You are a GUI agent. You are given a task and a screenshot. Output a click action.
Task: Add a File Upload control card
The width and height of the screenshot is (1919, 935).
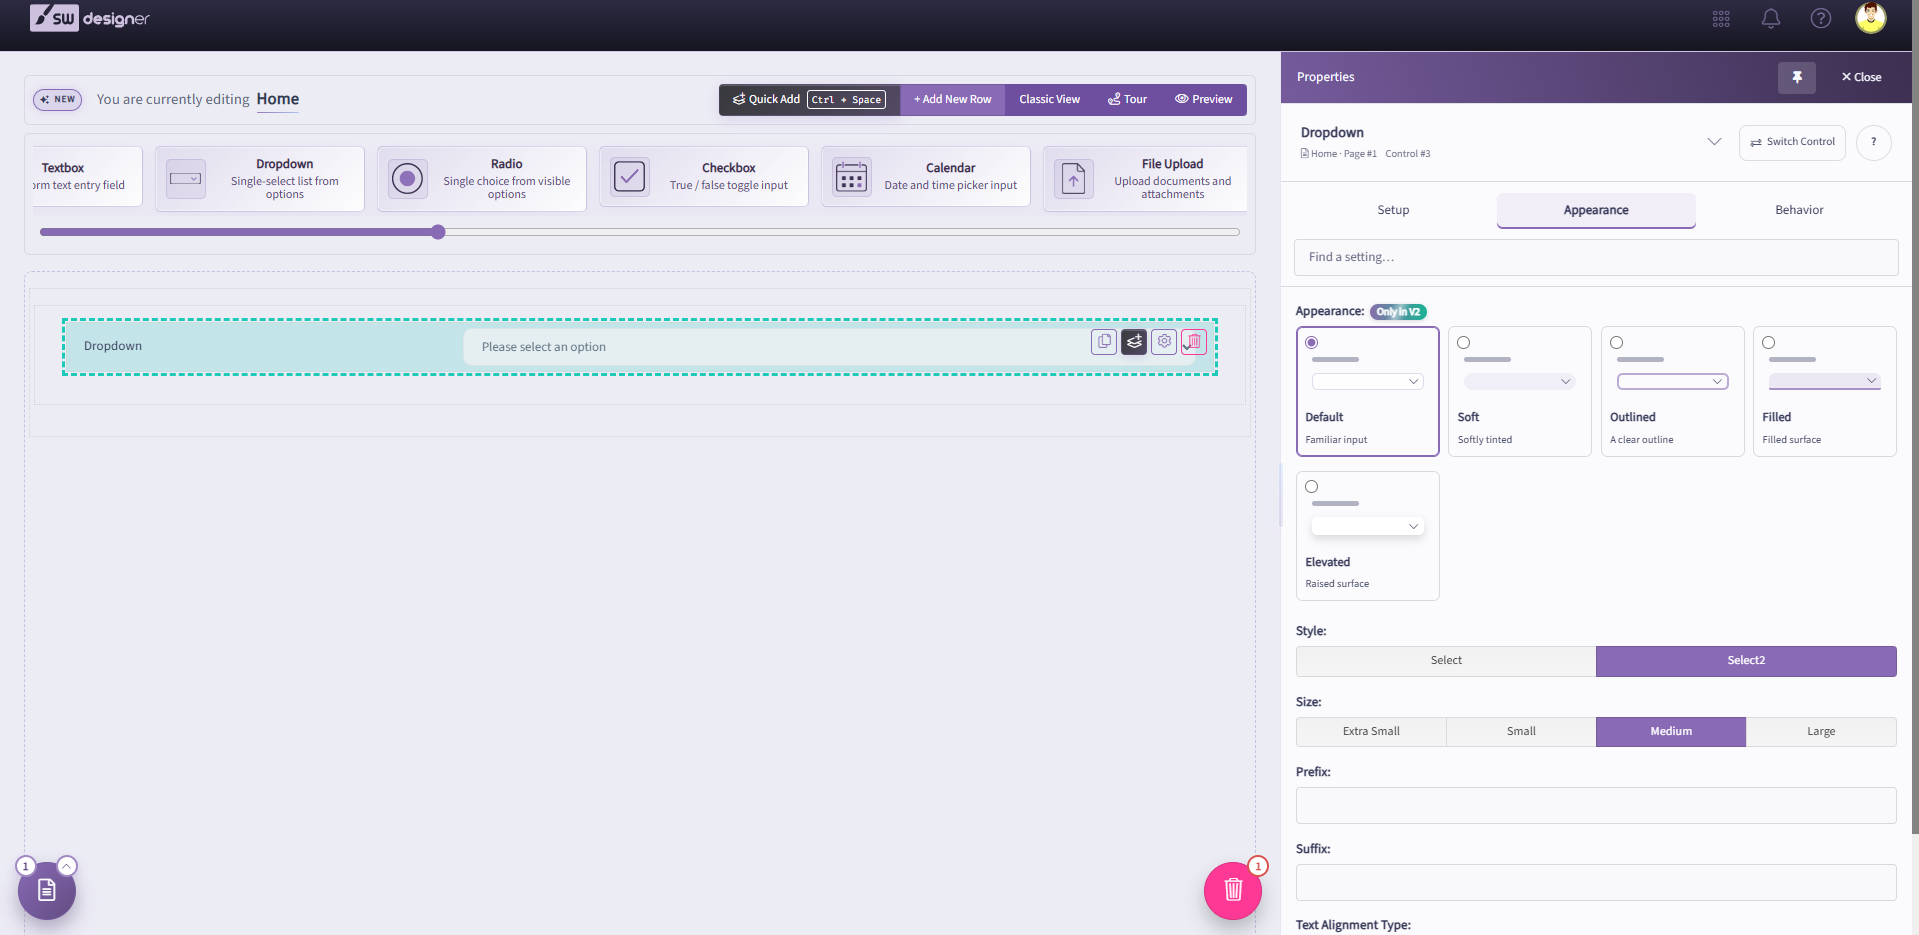tap(1146, 178)
